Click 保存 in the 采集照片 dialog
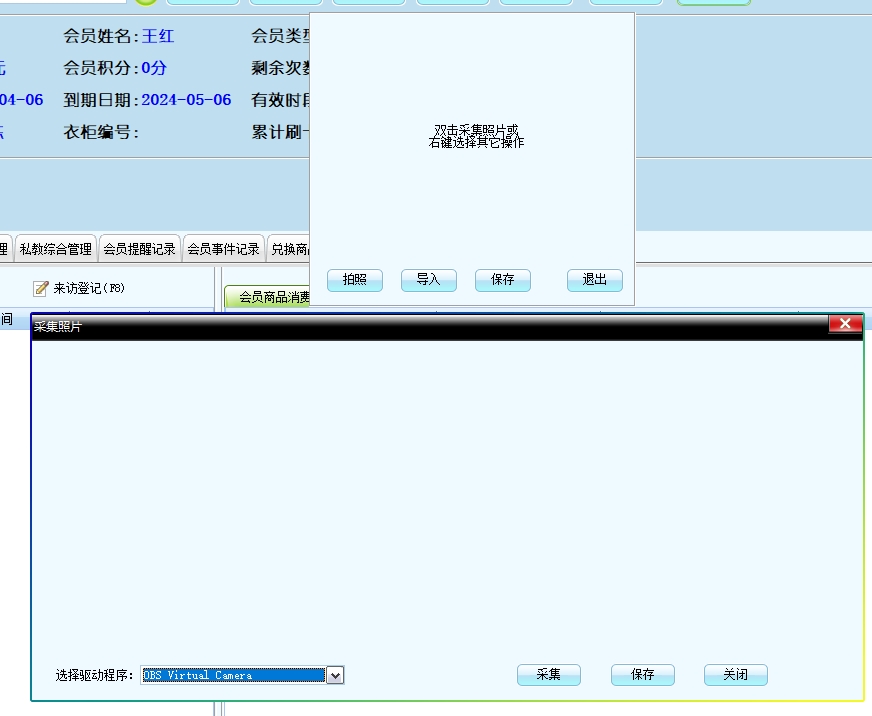 (x=642, y=675)
